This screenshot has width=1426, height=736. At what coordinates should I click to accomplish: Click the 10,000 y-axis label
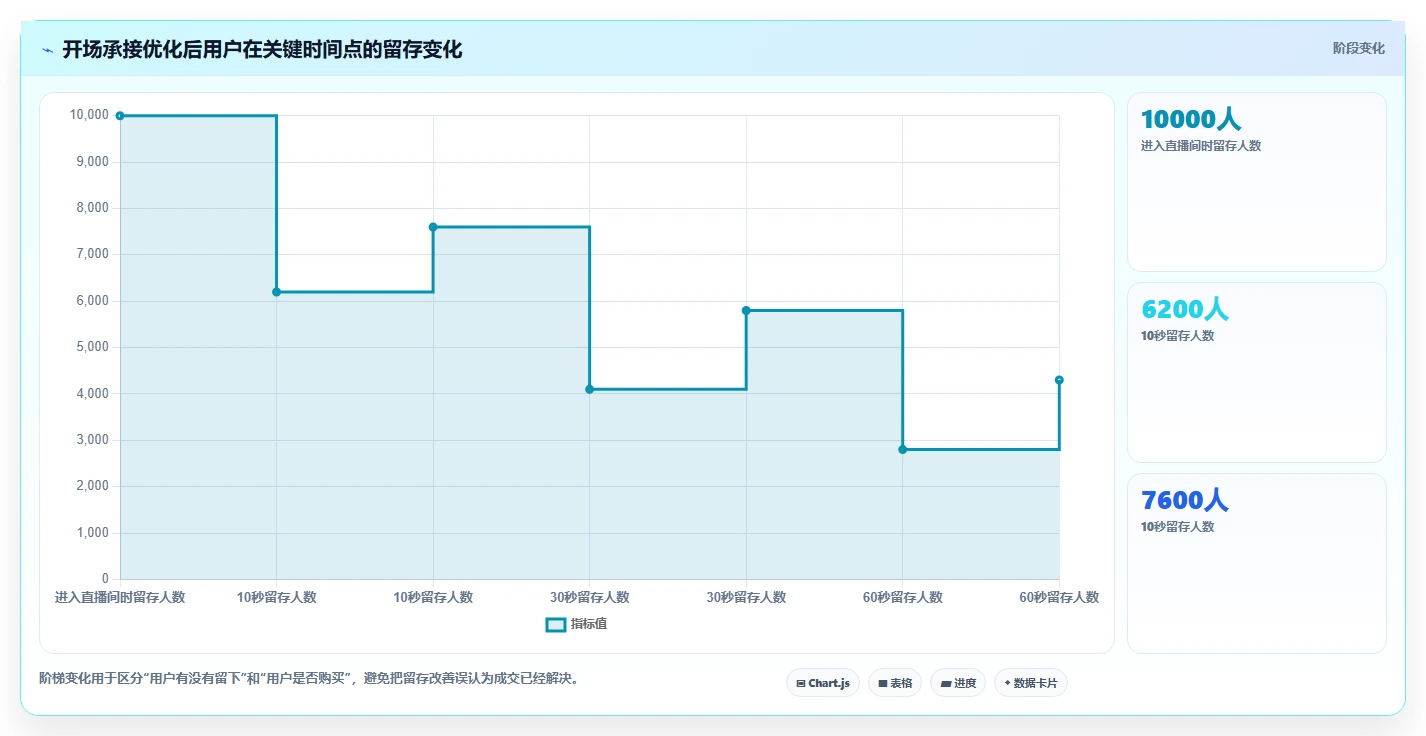[x=89, y=115]
